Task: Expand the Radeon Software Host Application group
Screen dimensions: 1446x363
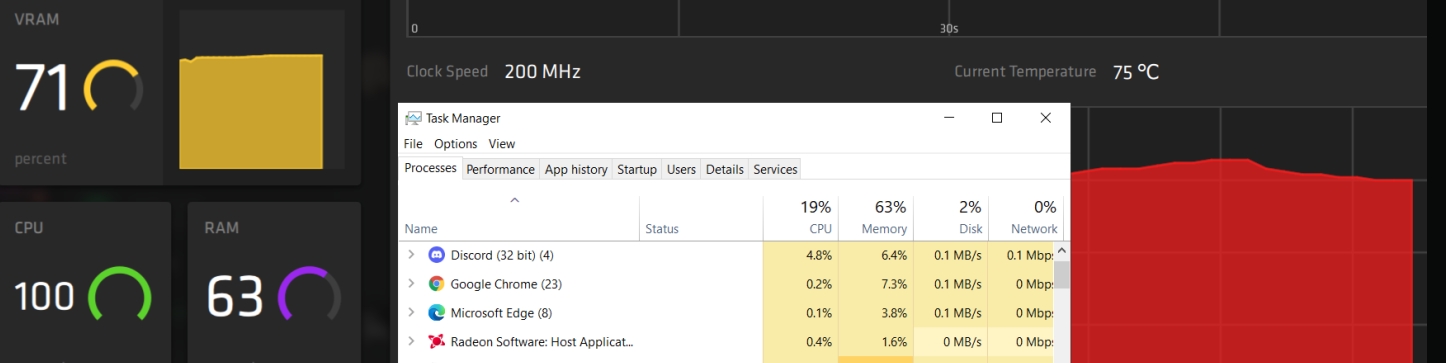Action: pyautogui.click(x=411, y=342)
